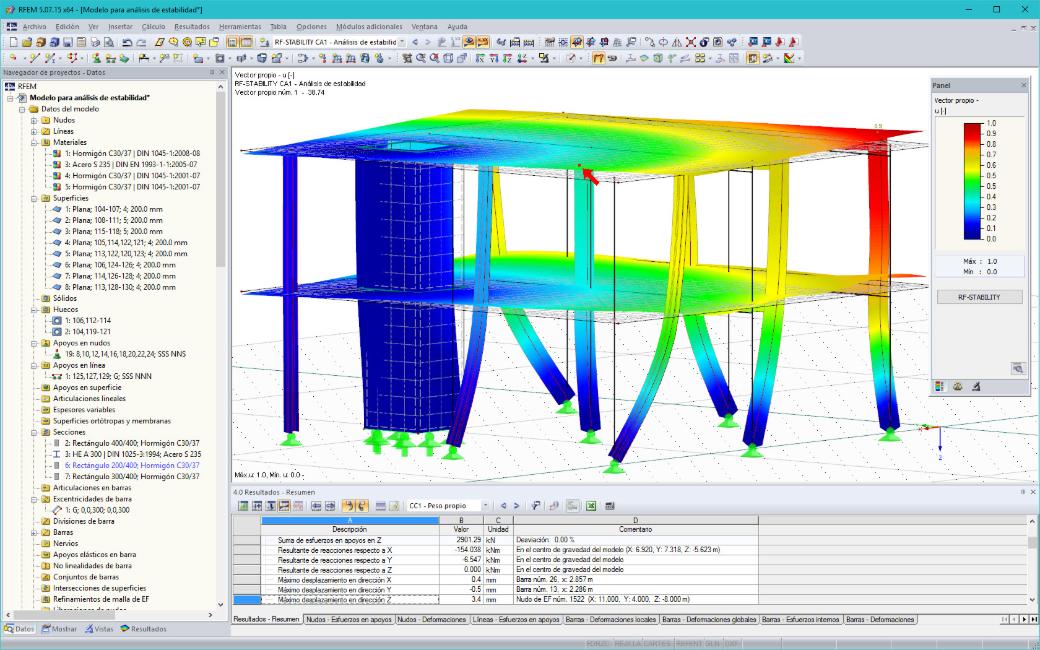The image size is (1040, 650).
Task: Toggle second highlighted orange button in results toolbar
Action: (x=361, y=505)
